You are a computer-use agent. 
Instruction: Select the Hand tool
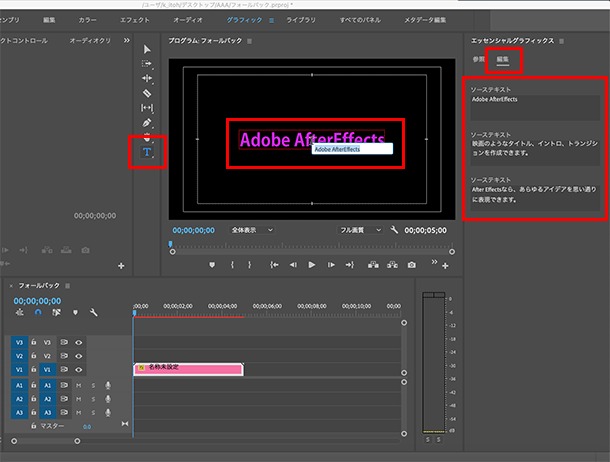click(x=147, y=137)
